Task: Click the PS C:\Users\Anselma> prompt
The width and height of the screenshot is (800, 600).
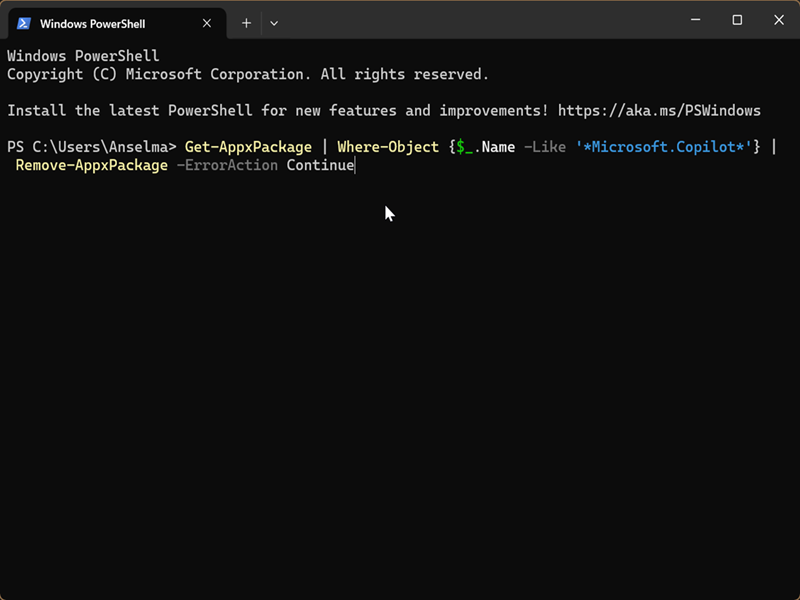Action: point(91,147)
